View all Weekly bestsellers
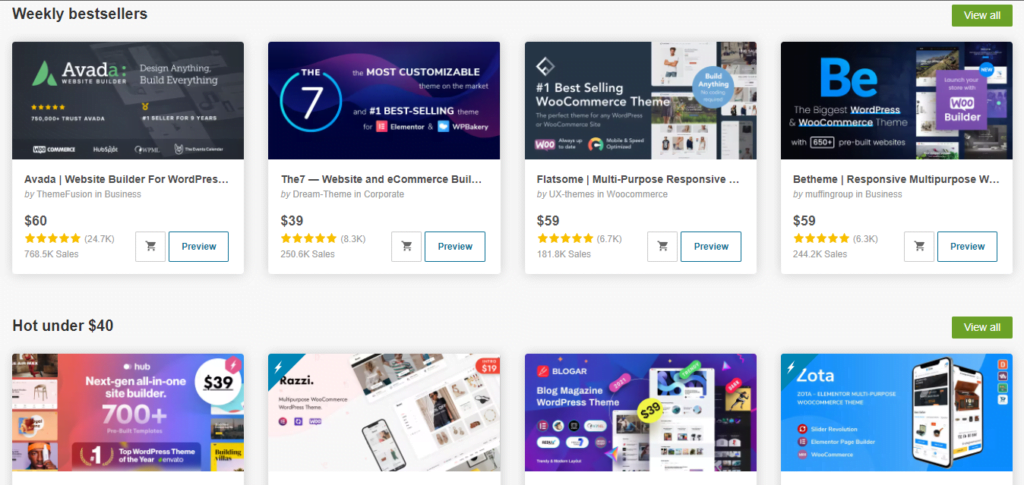The height and width of the screenshot is (485, 1024). coord(982,16)
